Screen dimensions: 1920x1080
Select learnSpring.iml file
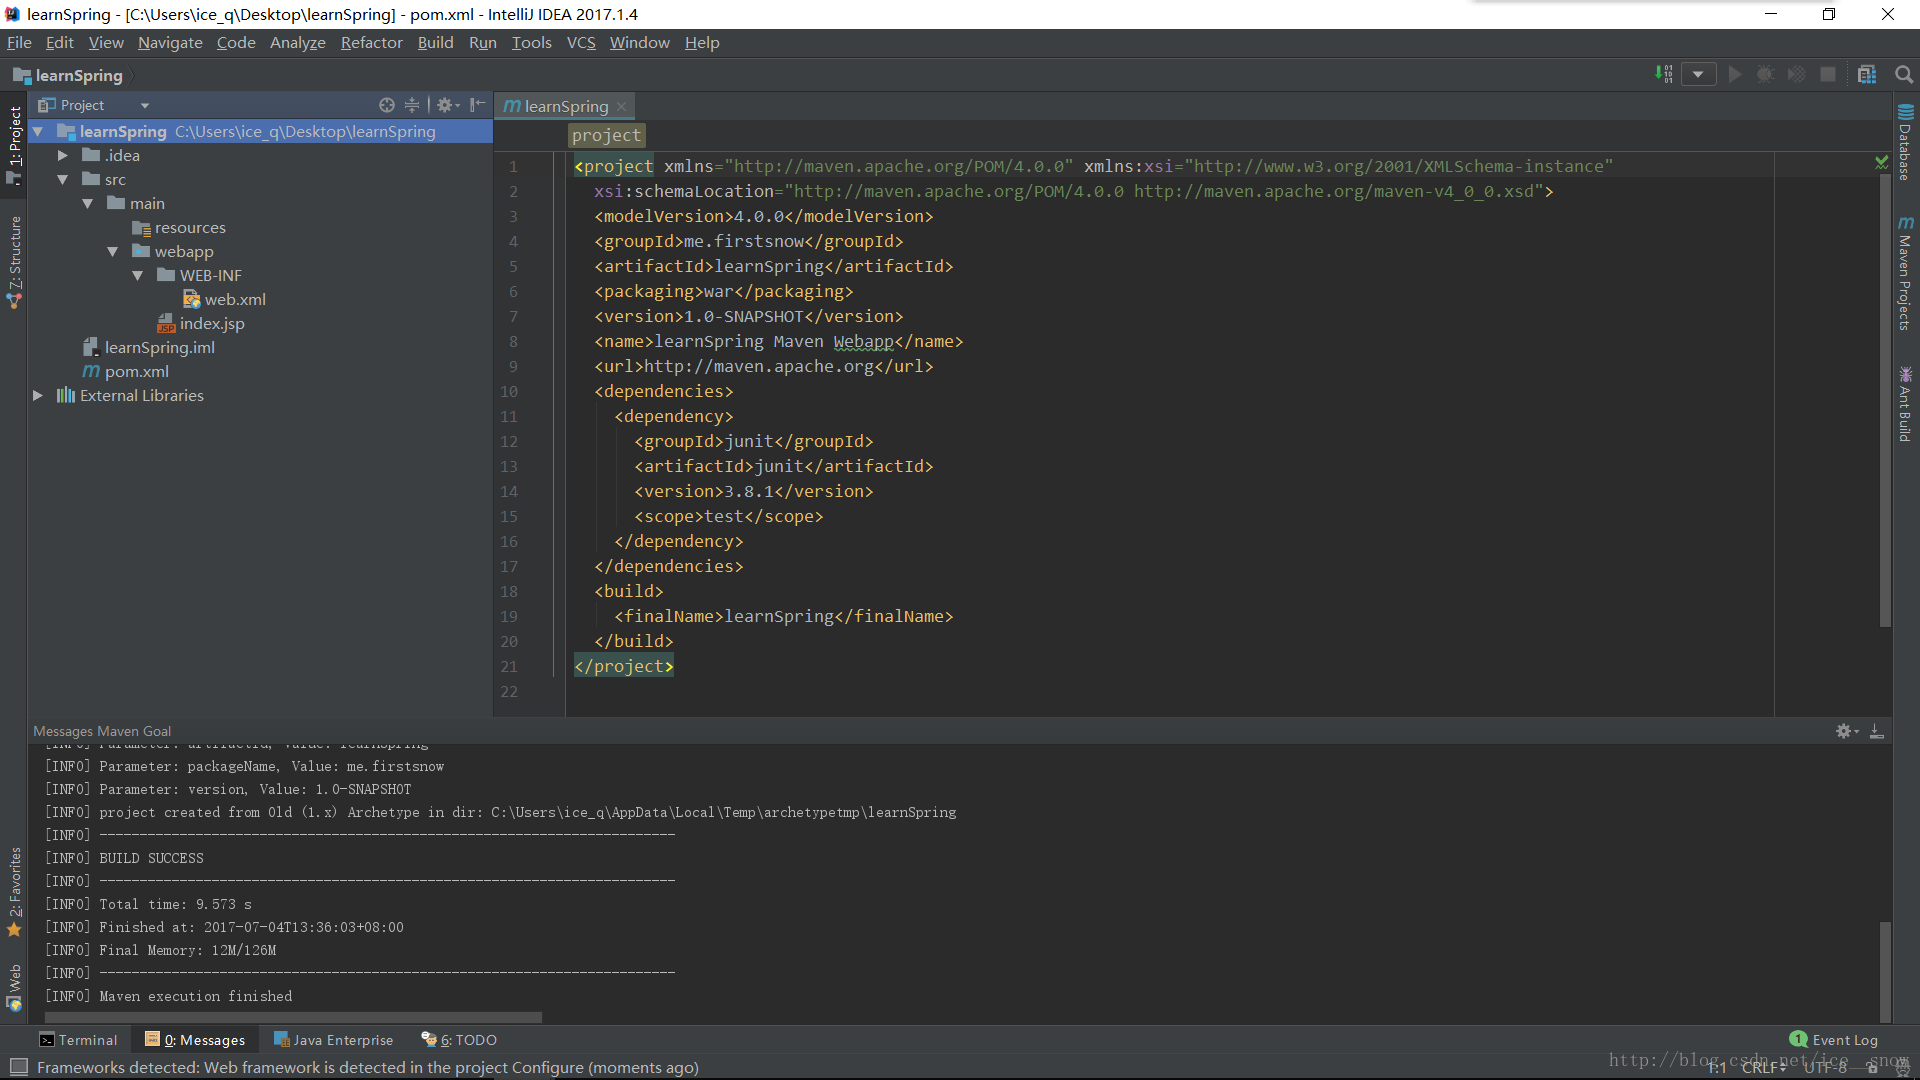149,348
